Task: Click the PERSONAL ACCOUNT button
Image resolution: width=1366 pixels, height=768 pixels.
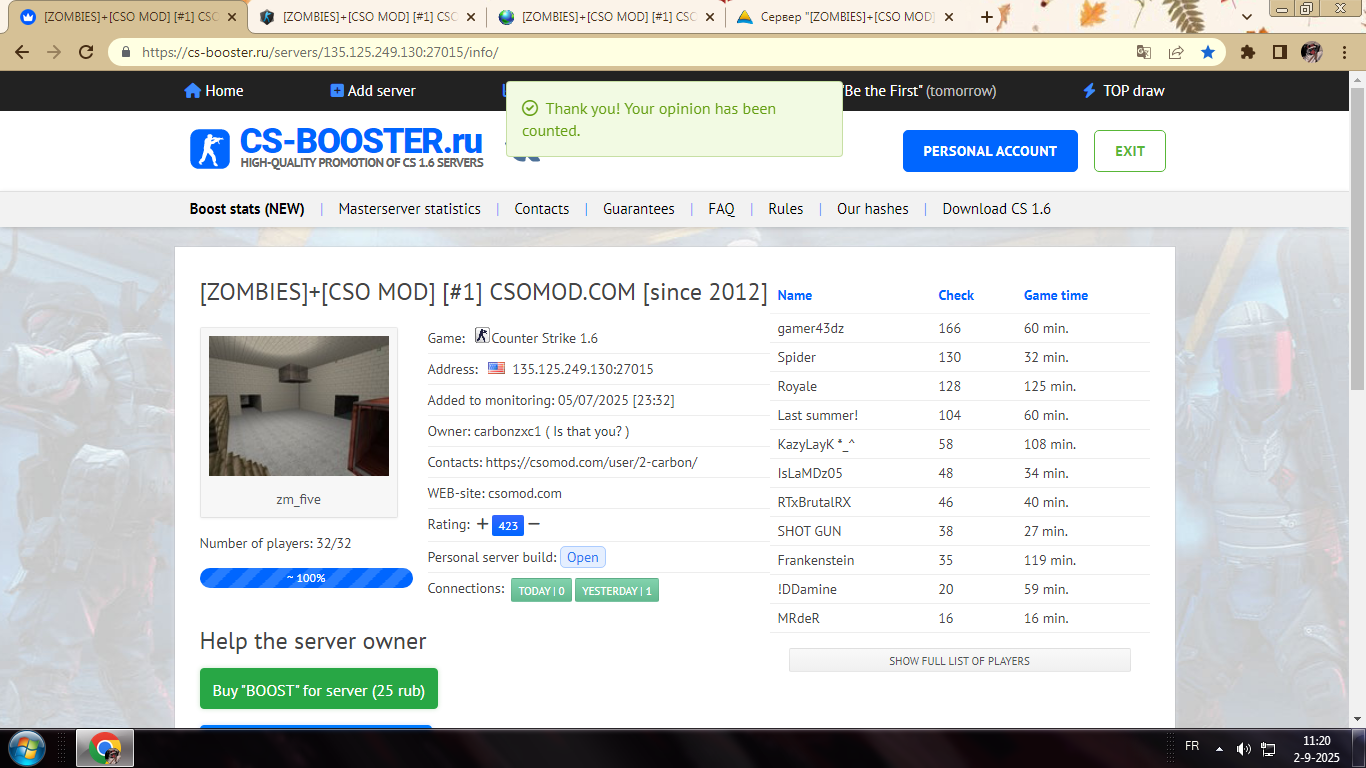Action: (989, 151)
